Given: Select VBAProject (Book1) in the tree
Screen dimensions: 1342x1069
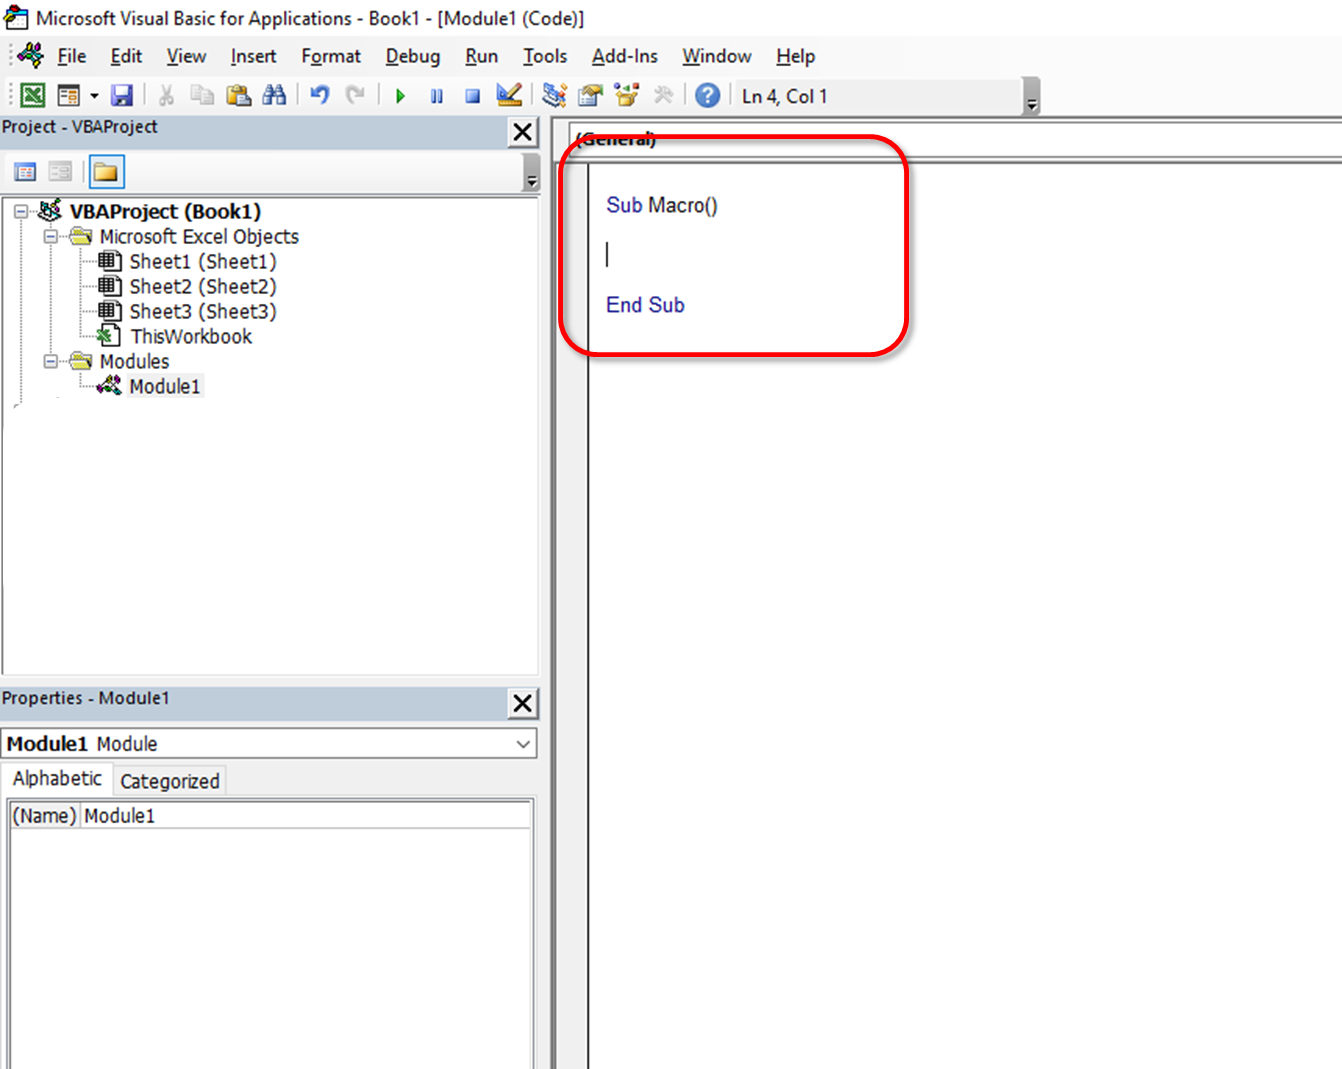Looking at the screenshot, I should click(165, 212).
